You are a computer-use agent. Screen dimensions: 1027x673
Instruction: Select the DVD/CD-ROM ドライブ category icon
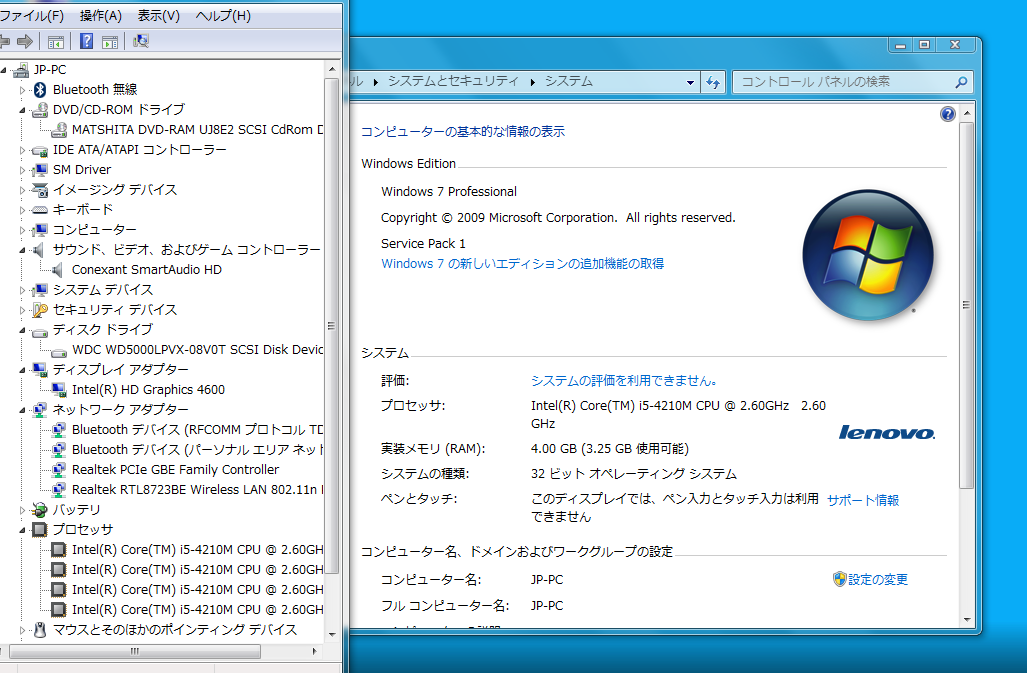(x=41, y=109)
